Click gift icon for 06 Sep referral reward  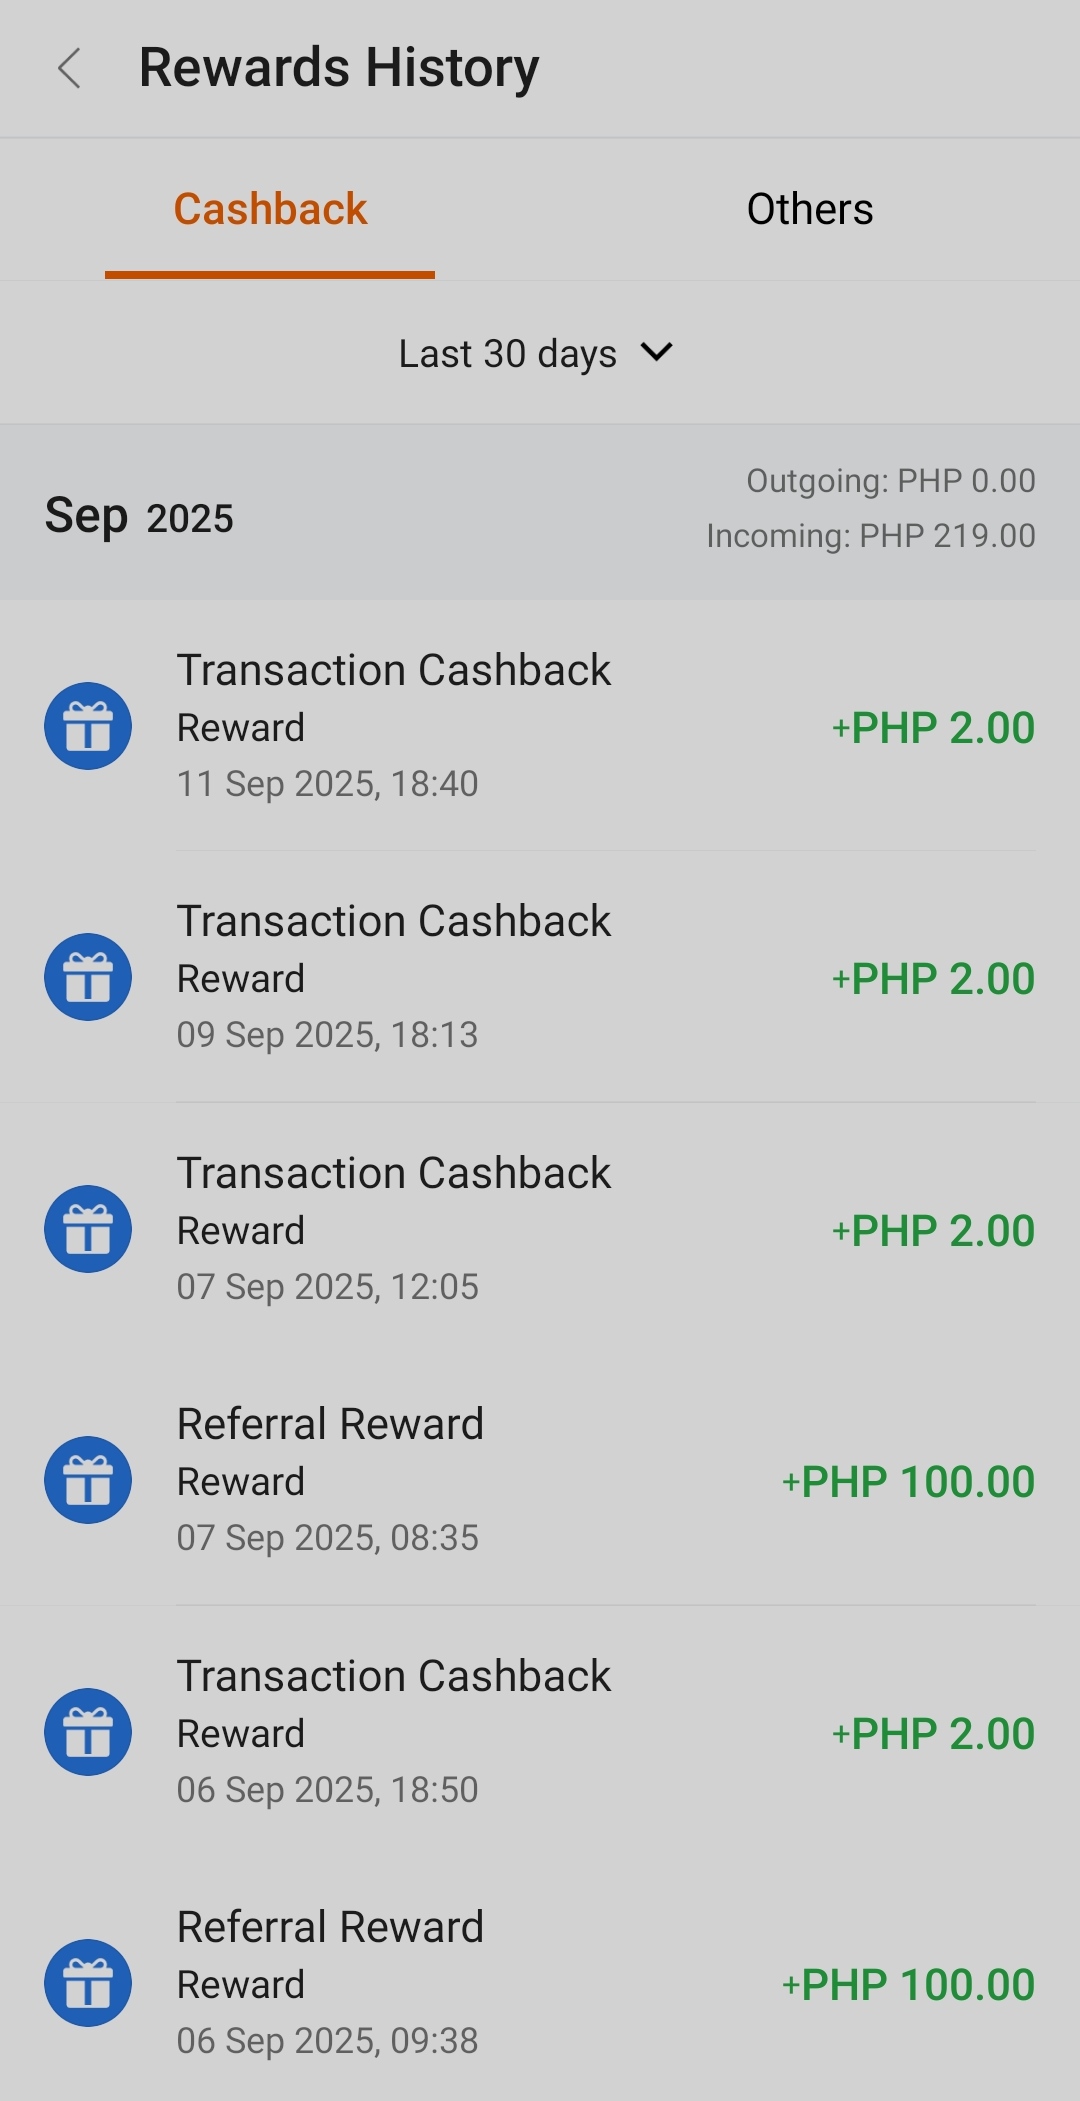(88, 1983)
